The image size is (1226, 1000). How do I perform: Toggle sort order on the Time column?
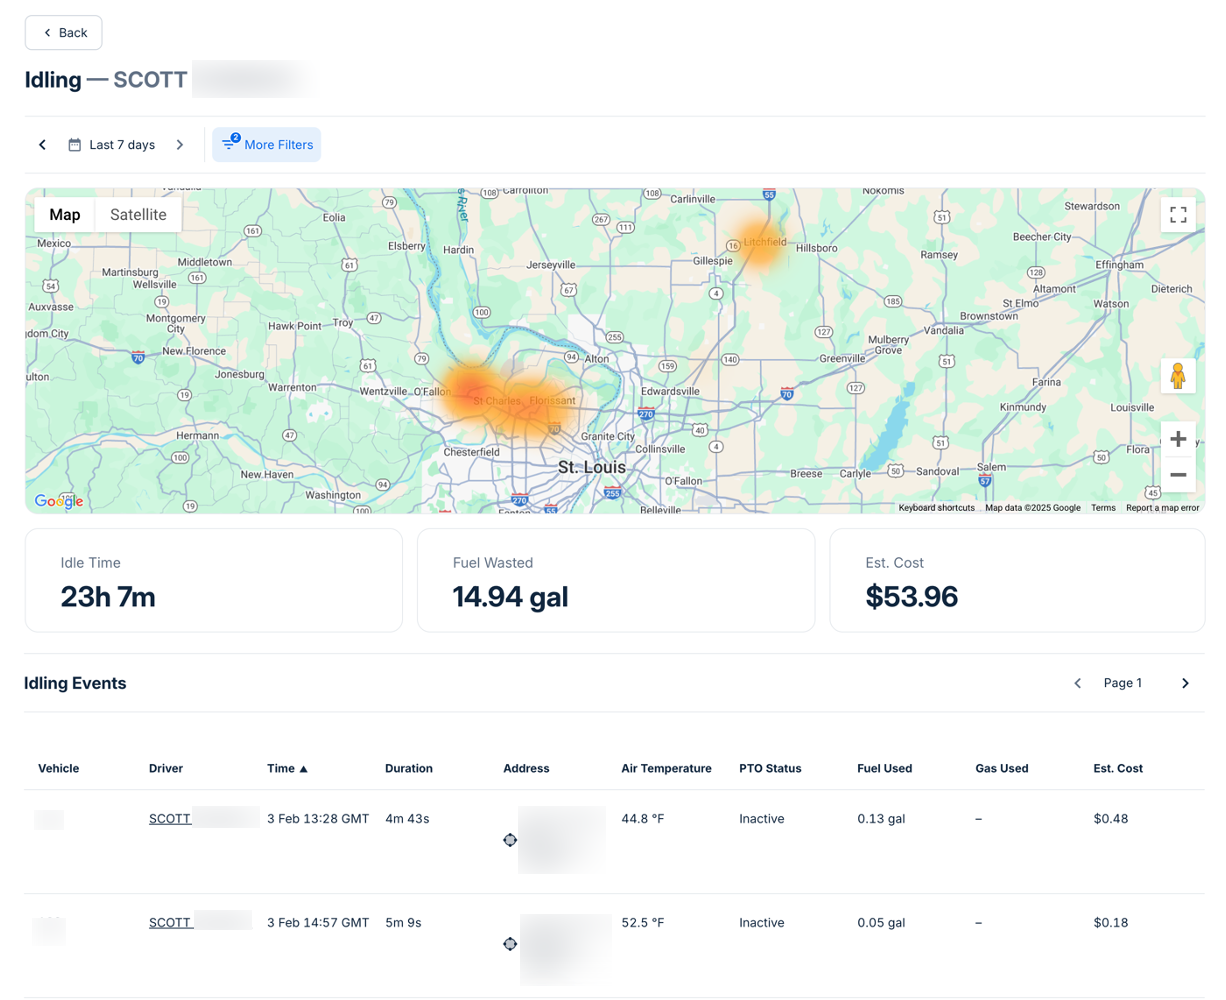[287, 768]
